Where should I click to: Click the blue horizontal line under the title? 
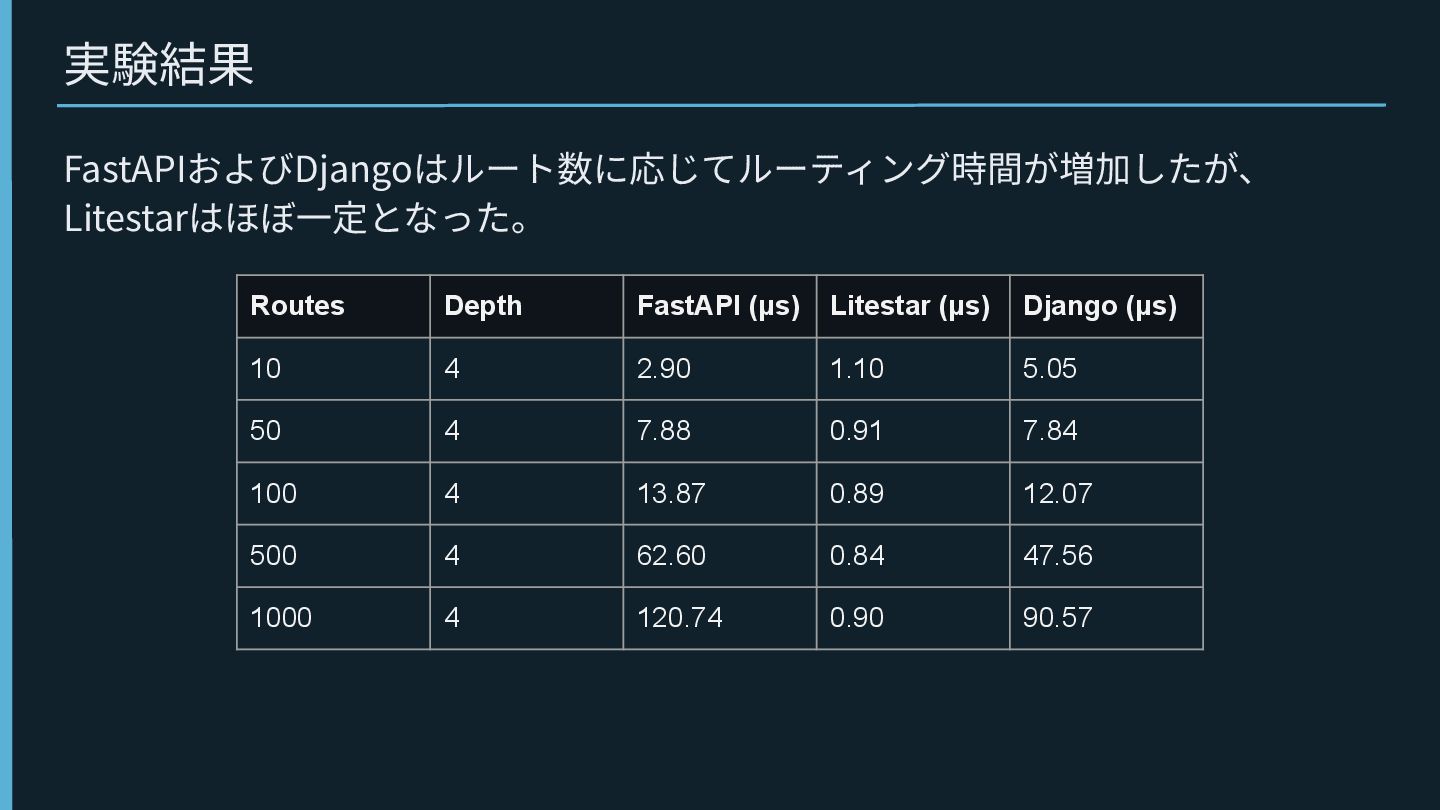[720, 104]
